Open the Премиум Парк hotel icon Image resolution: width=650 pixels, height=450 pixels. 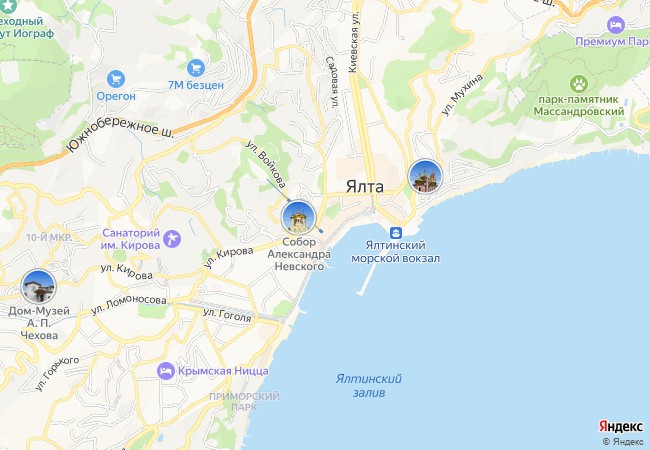616,25
